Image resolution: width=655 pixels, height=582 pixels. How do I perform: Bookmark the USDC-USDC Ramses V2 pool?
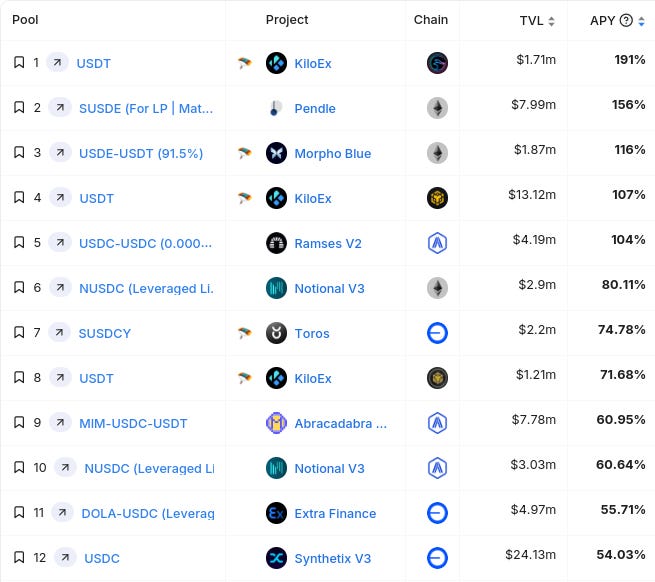19,242
